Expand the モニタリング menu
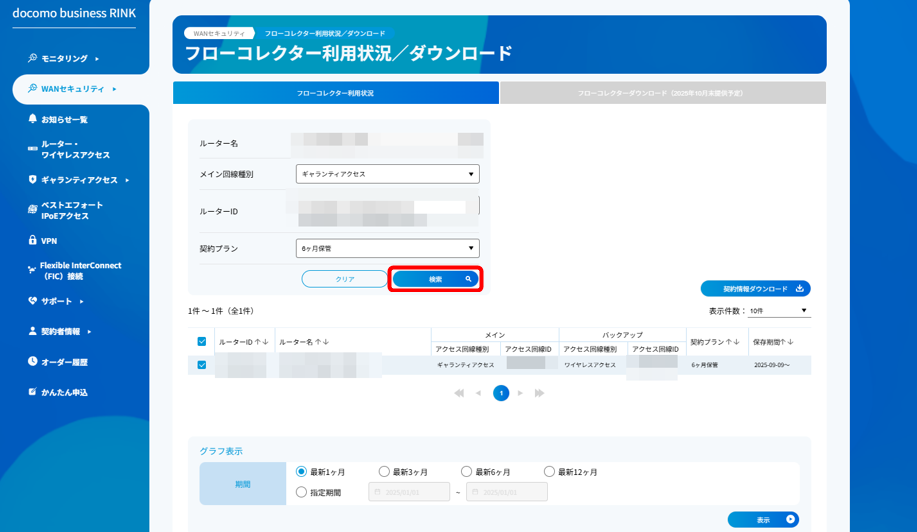This screenshot has width=917, height=532. click(96, 58)
